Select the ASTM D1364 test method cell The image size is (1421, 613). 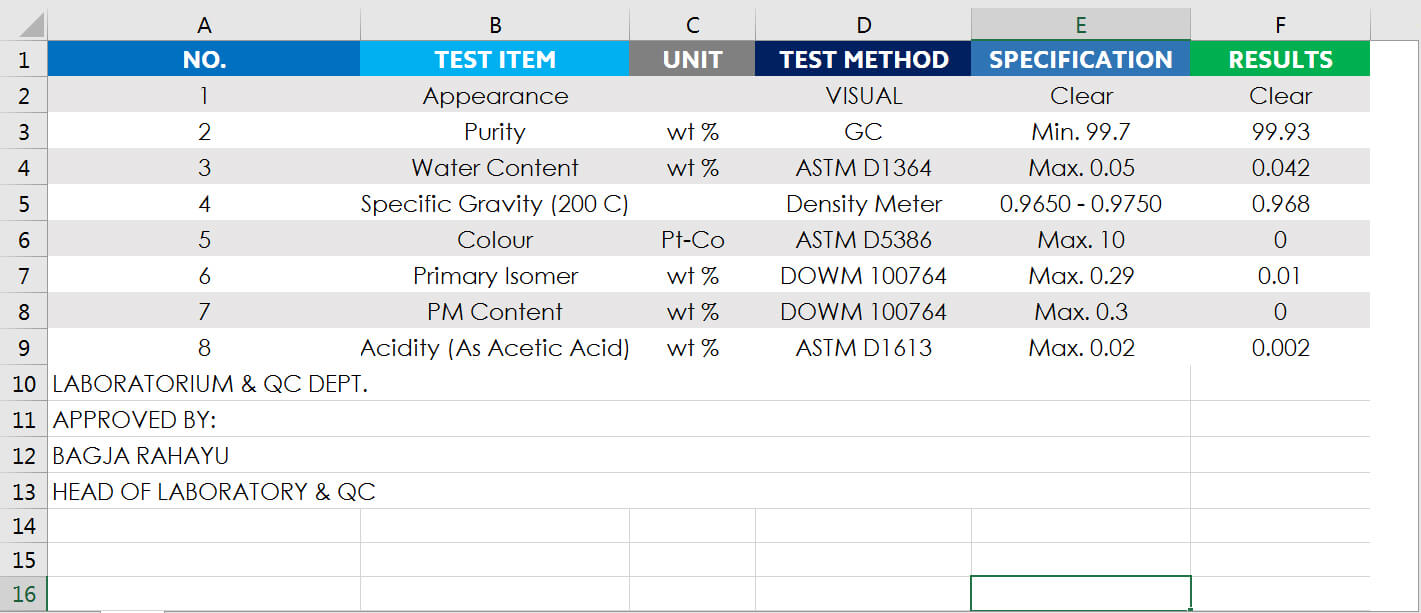pyautogui.click(x=863, y=168)
